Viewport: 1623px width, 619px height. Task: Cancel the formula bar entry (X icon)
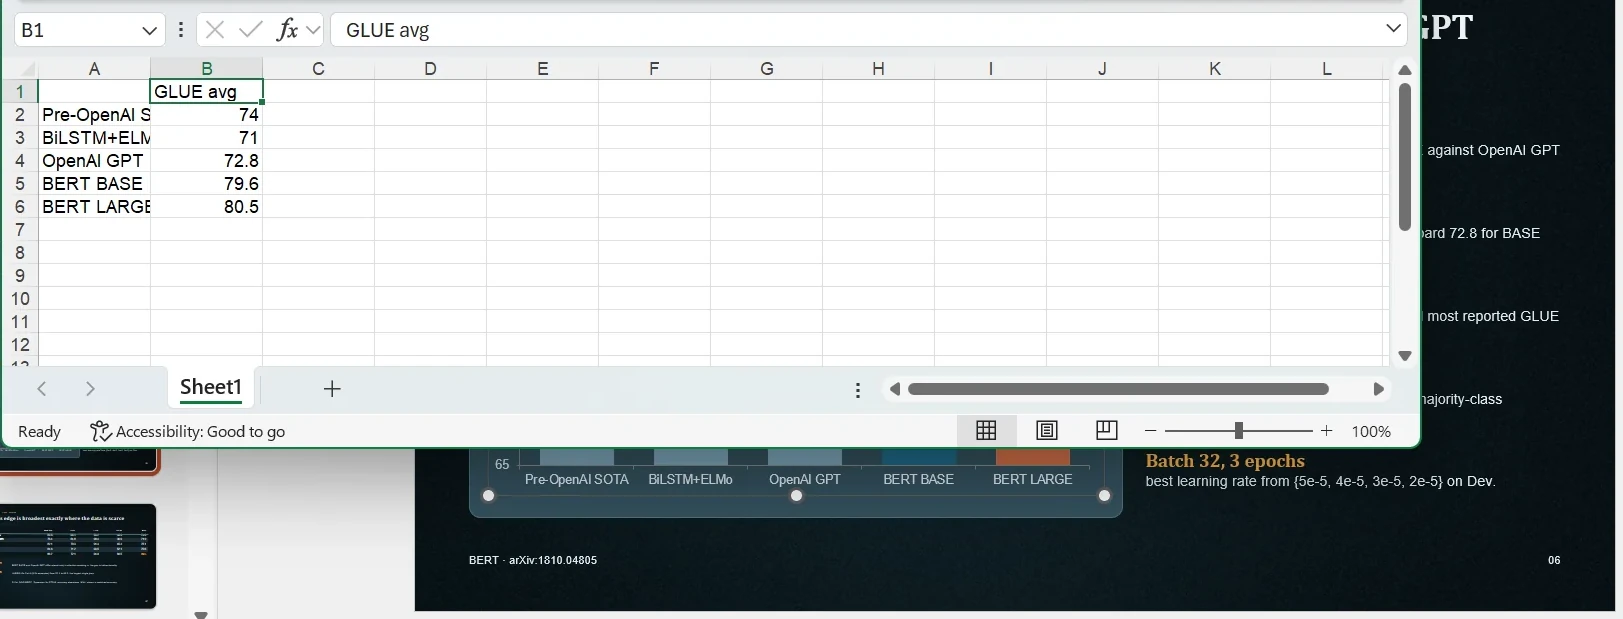[214, 30]
